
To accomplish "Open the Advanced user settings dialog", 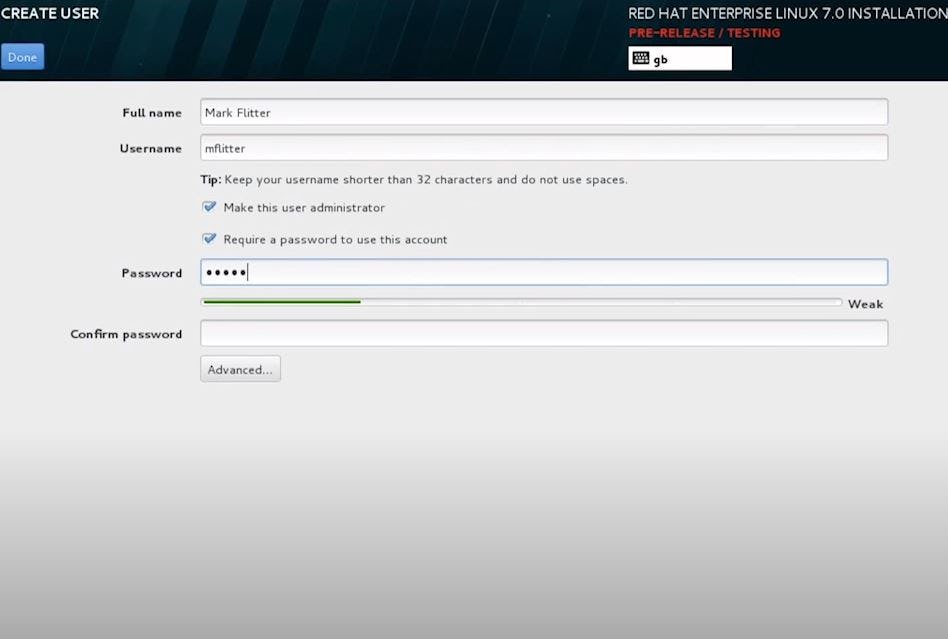I will pyautogui.click(x=239, y=368).
